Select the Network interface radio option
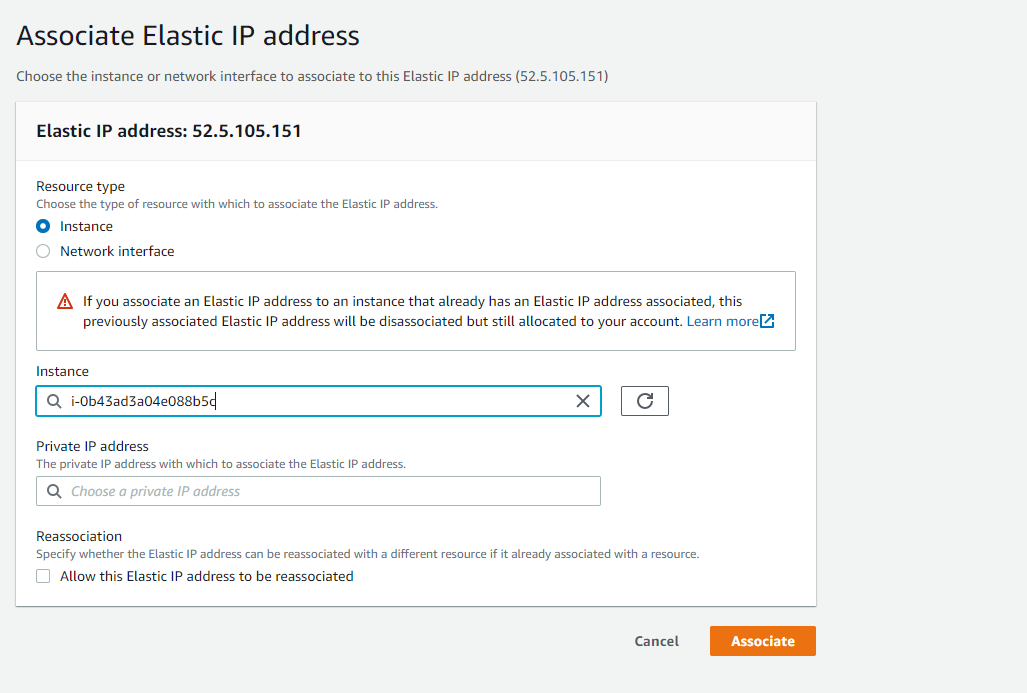The width and height of the screenshot is (1027, 693). 43,251
